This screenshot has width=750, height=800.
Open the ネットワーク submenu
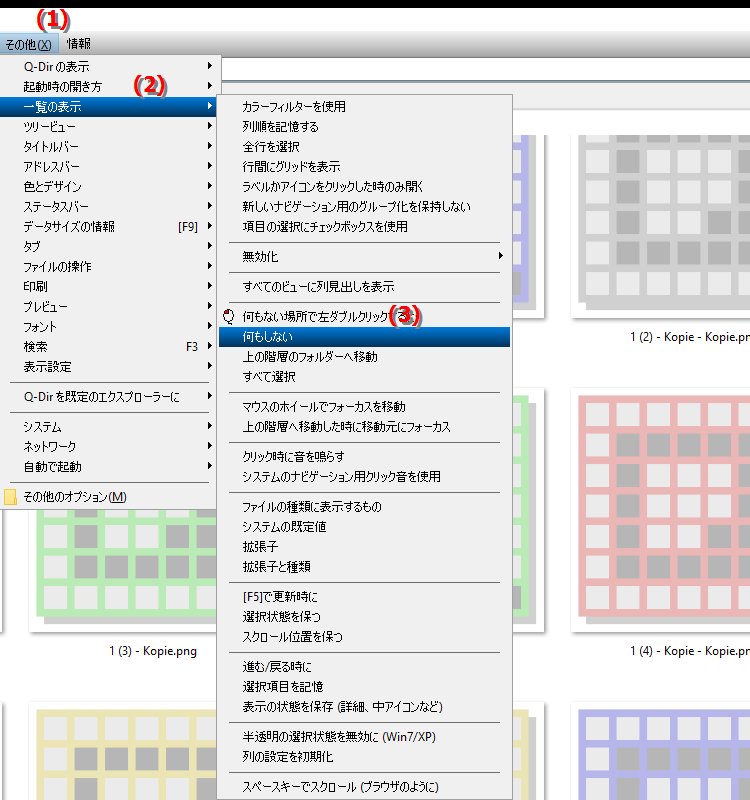pyautogui.click(x=108, y=446)
